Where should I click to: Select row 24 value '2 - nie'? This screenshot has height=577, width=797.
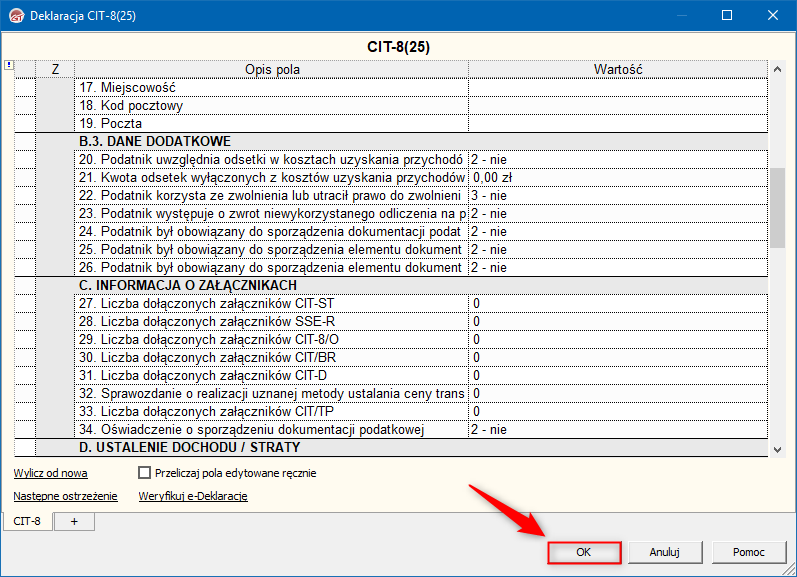(618, 231)
